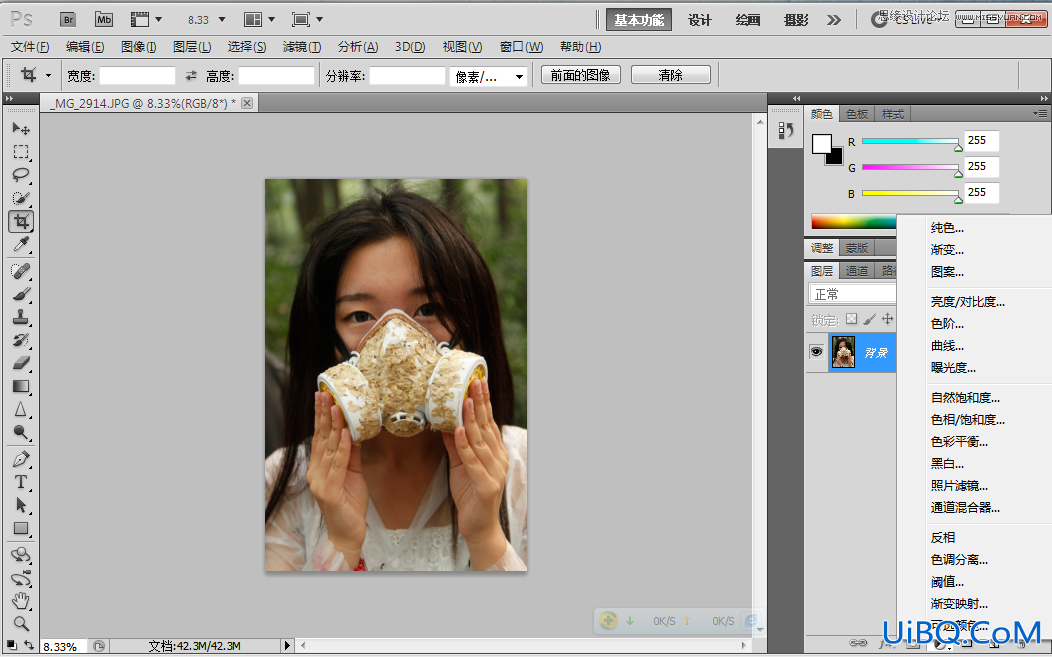This screenshot has height=657, width=1052.
Task: Open the status bar info arrow menu
Action: point(287,646)
